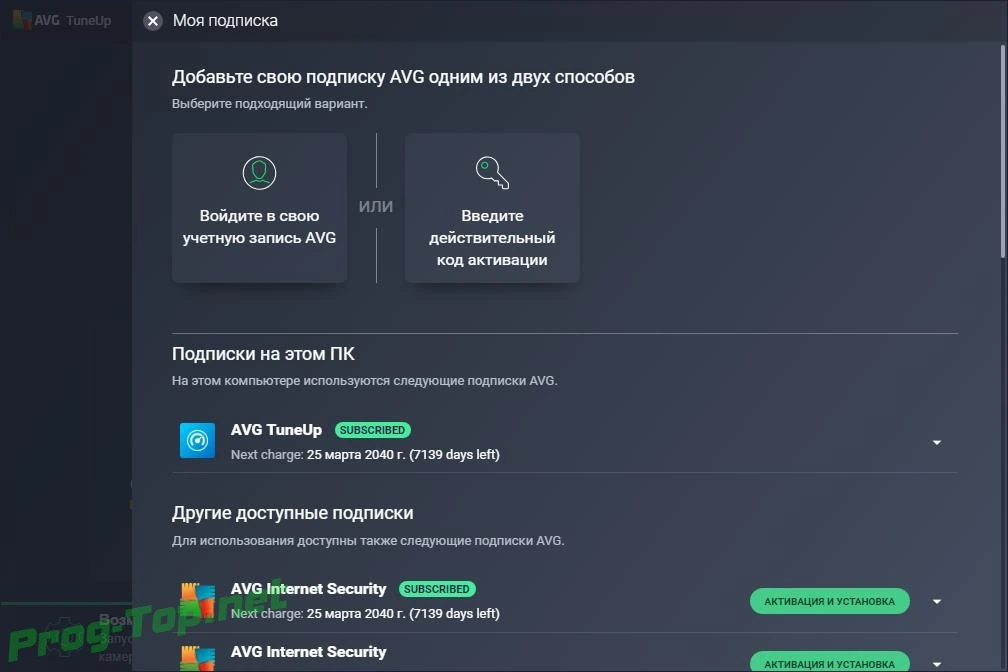The image size is (1008, 672).
Task: Click the Моя подписка title text
Action: (225, 21)
